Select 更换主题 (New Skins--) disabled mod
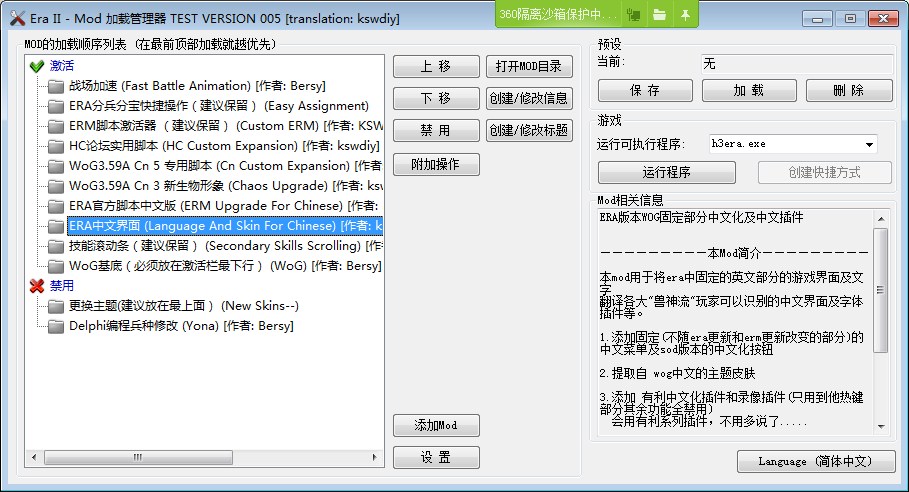The image size is (909, 492). click(x=184, y=306)
